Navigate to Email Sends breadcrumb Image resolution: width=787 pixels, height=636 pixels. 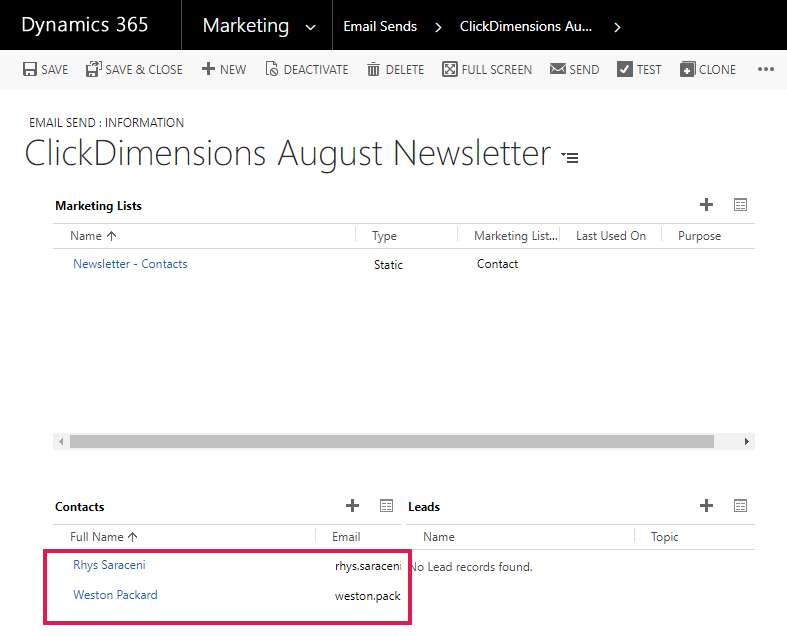click(380, 26)
